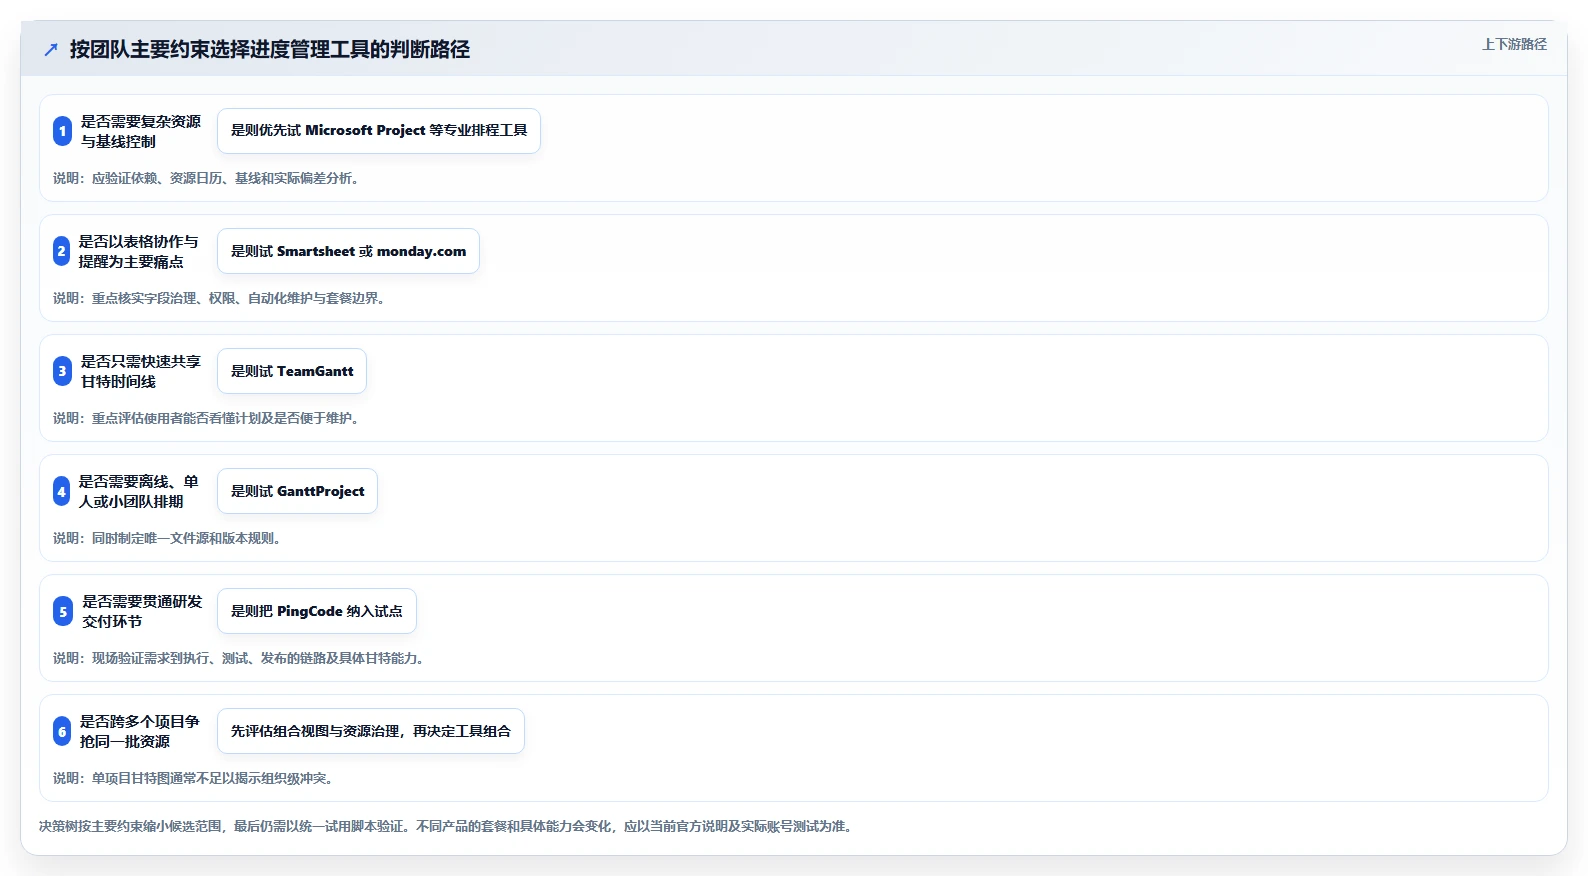Click the title '按团队主要约束选择进度管理工具的判断路径'
The width and height of the screenshot is (1588, 876).
tap(270, 49)
